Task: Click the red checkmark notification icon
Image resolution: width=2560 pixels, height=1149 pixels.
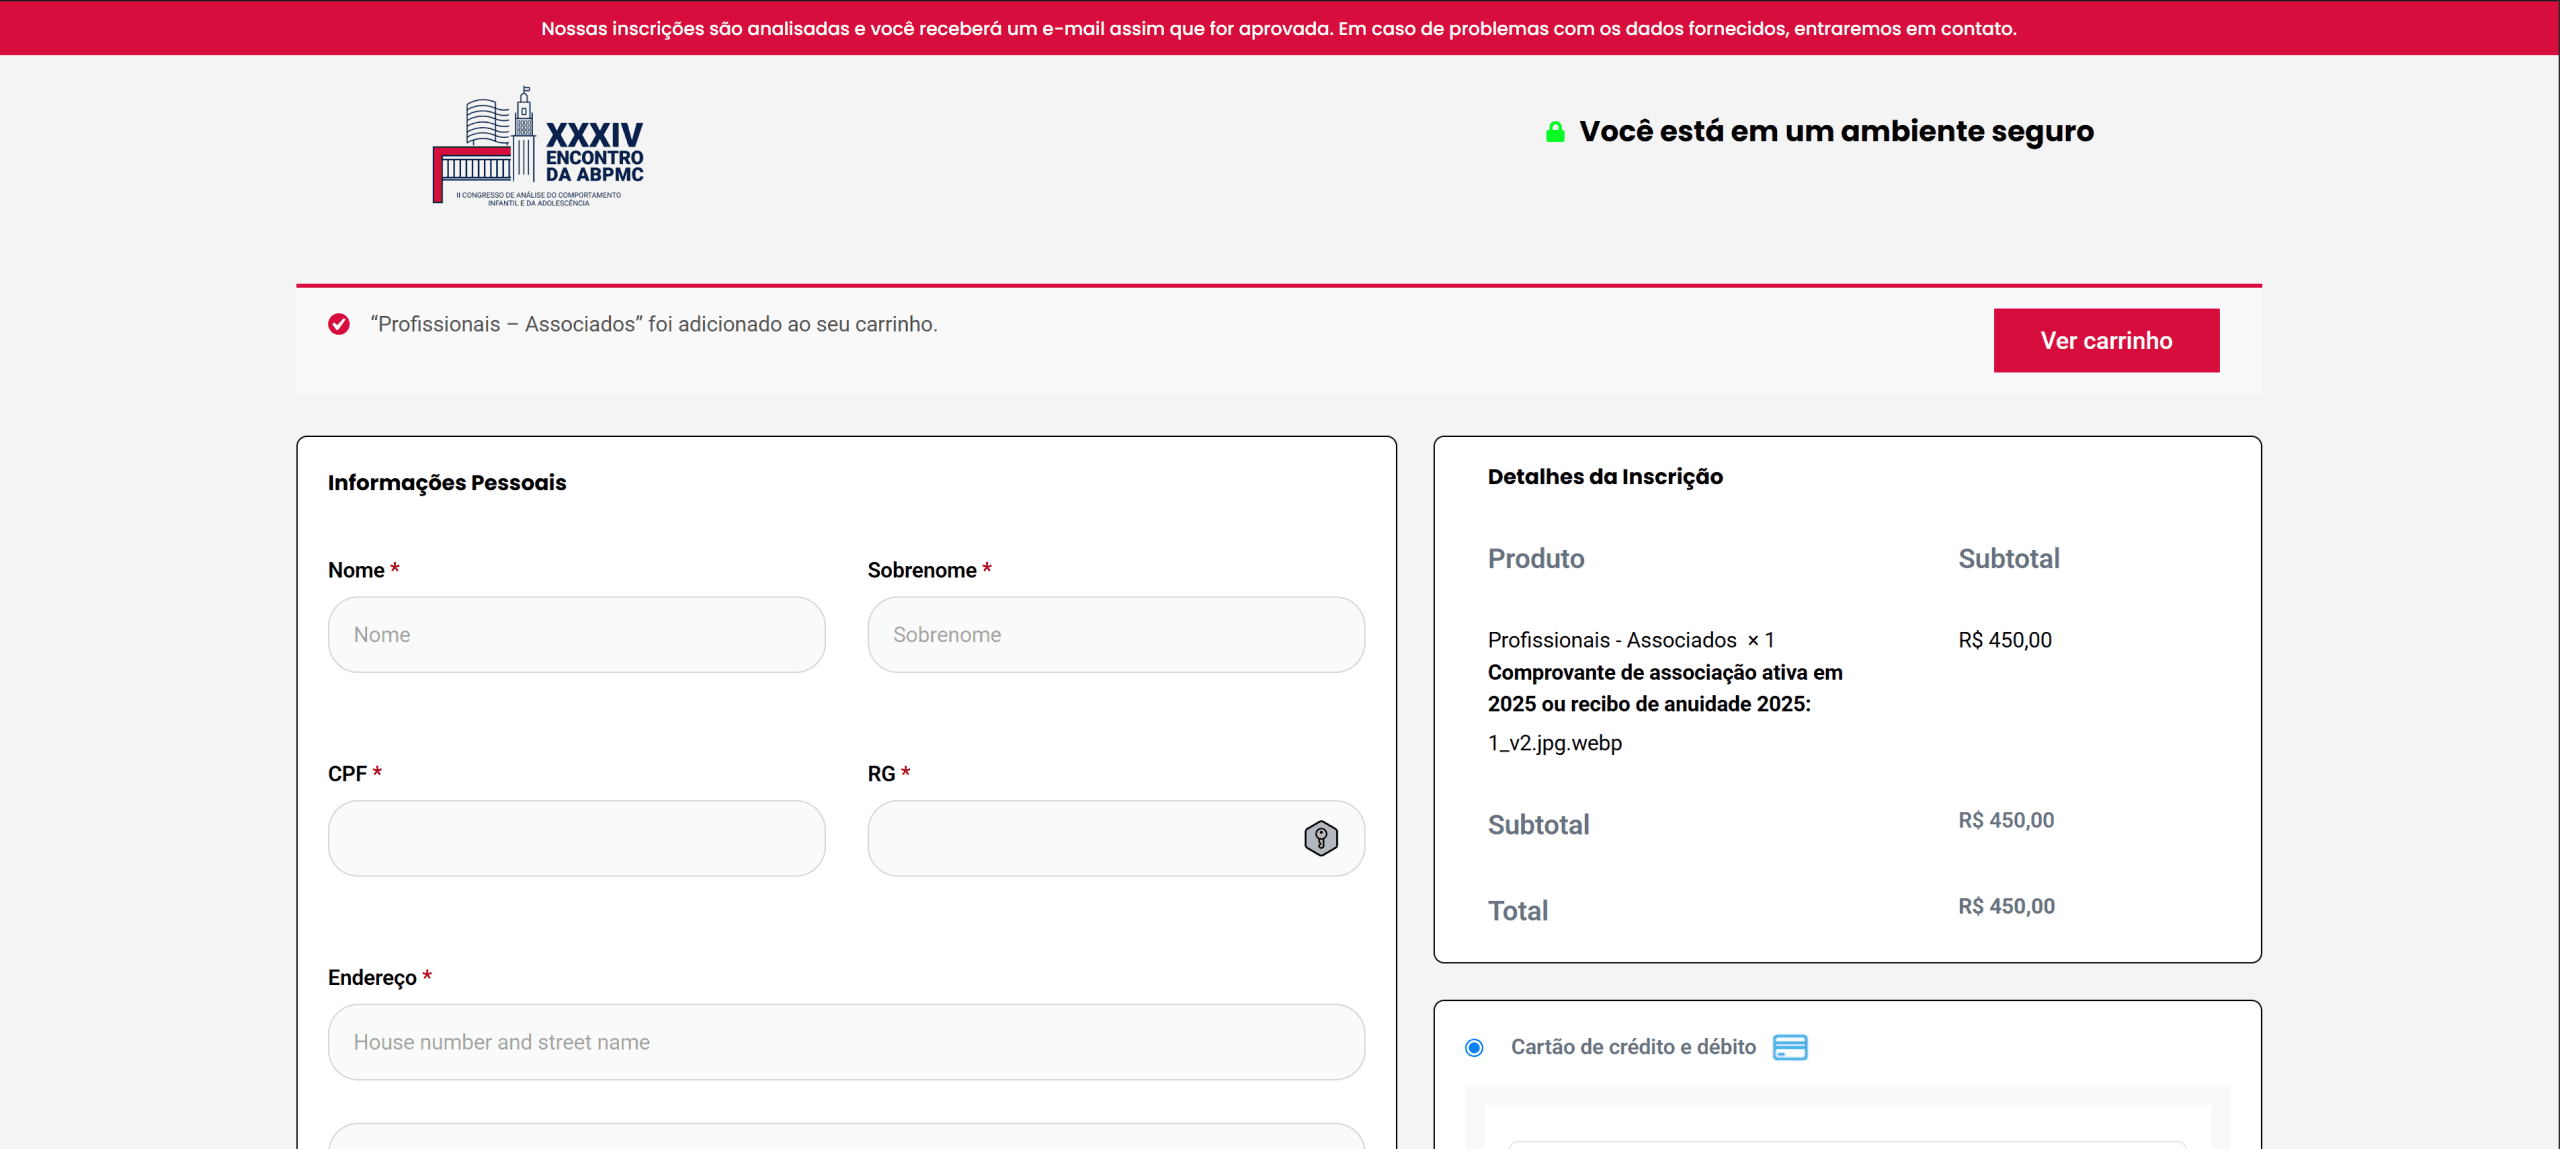Action: click(x=339, y=324)
